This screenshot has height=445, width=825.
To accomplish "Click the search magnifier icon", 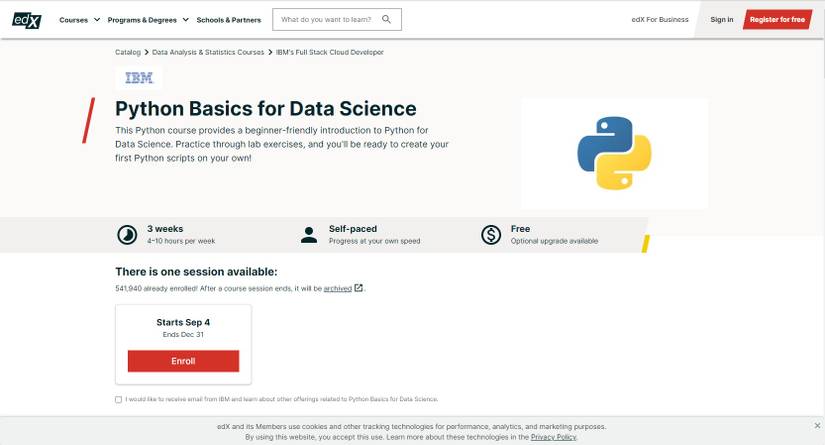I will (388, 19).
